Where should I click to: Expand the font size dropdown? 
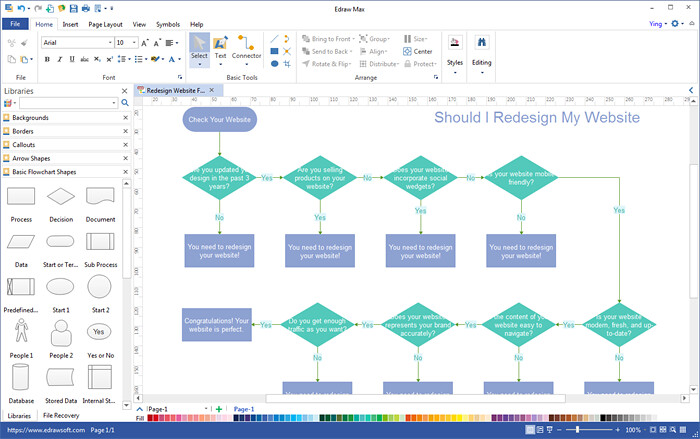coord(135,43)
